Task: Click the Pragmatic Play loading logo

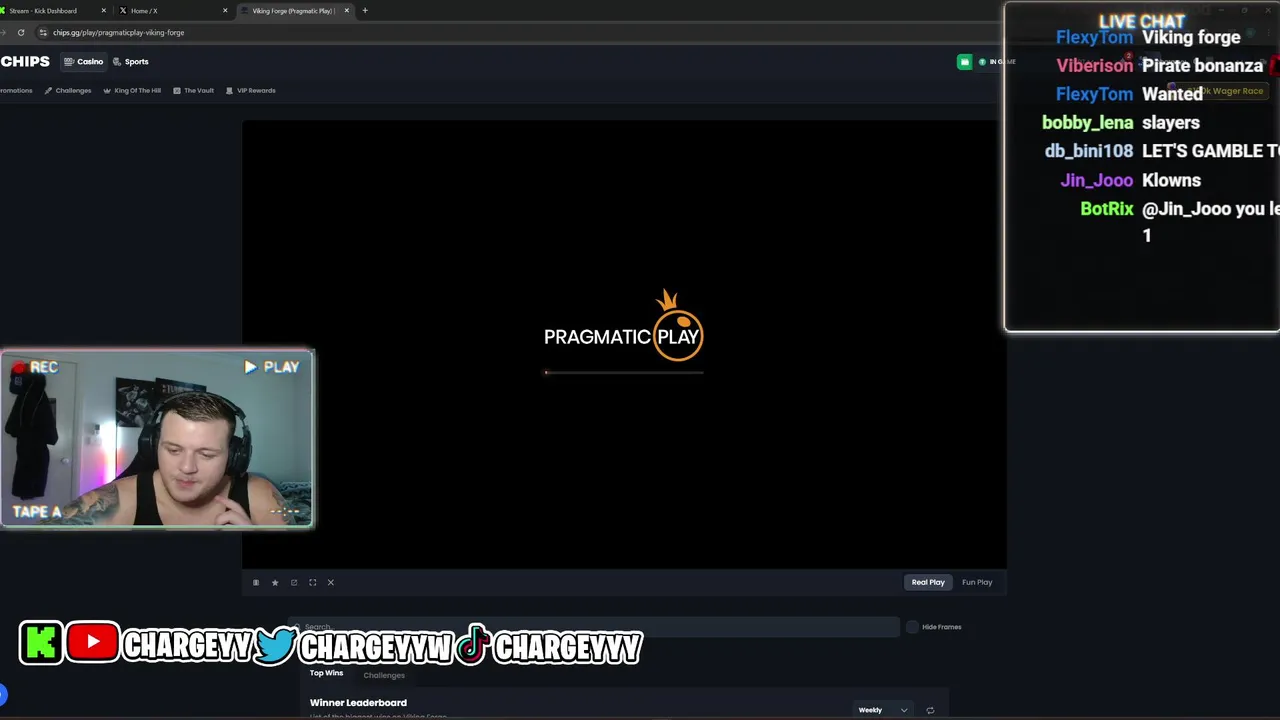Action: [x=623, y=327]
